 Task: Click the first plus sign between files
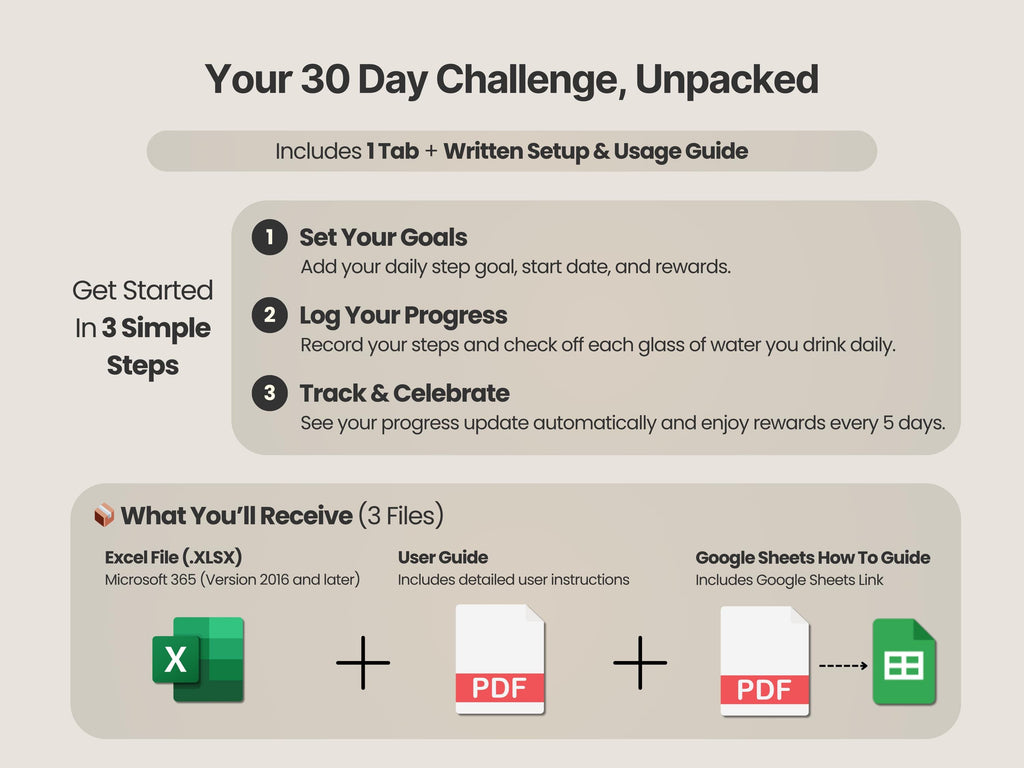[x=363, y=662]
